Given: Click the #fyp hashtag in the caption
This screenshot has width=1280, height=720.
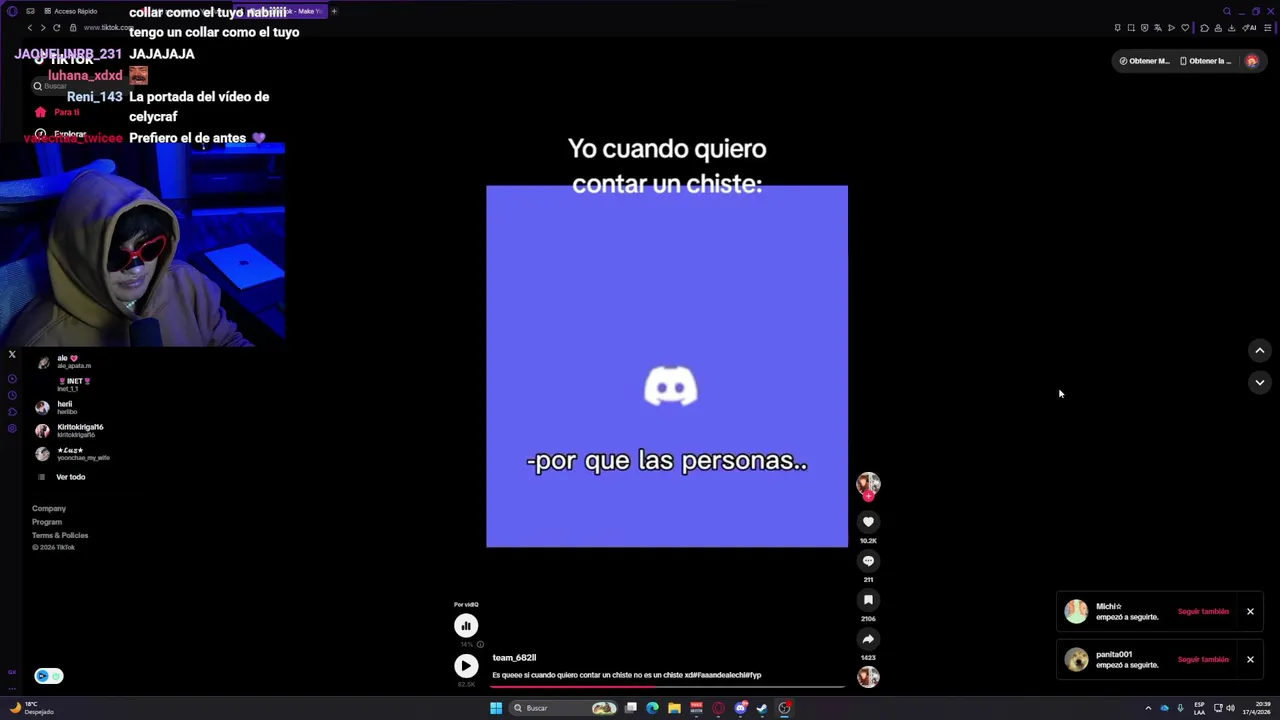Looking at the screenshot, I should click(x=754, y=675).
